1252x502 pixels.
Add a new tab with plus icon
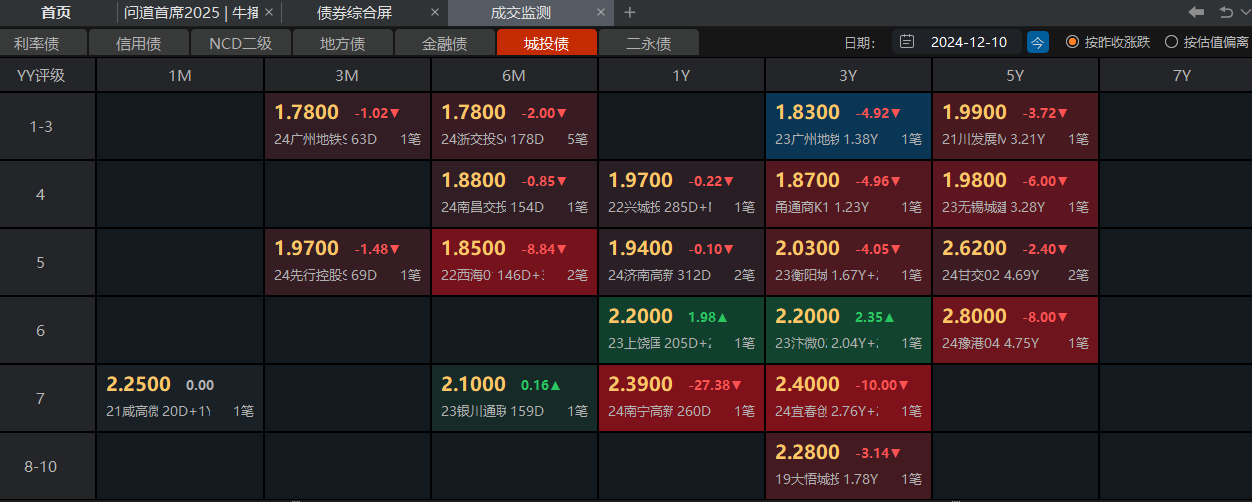[629, 13]
